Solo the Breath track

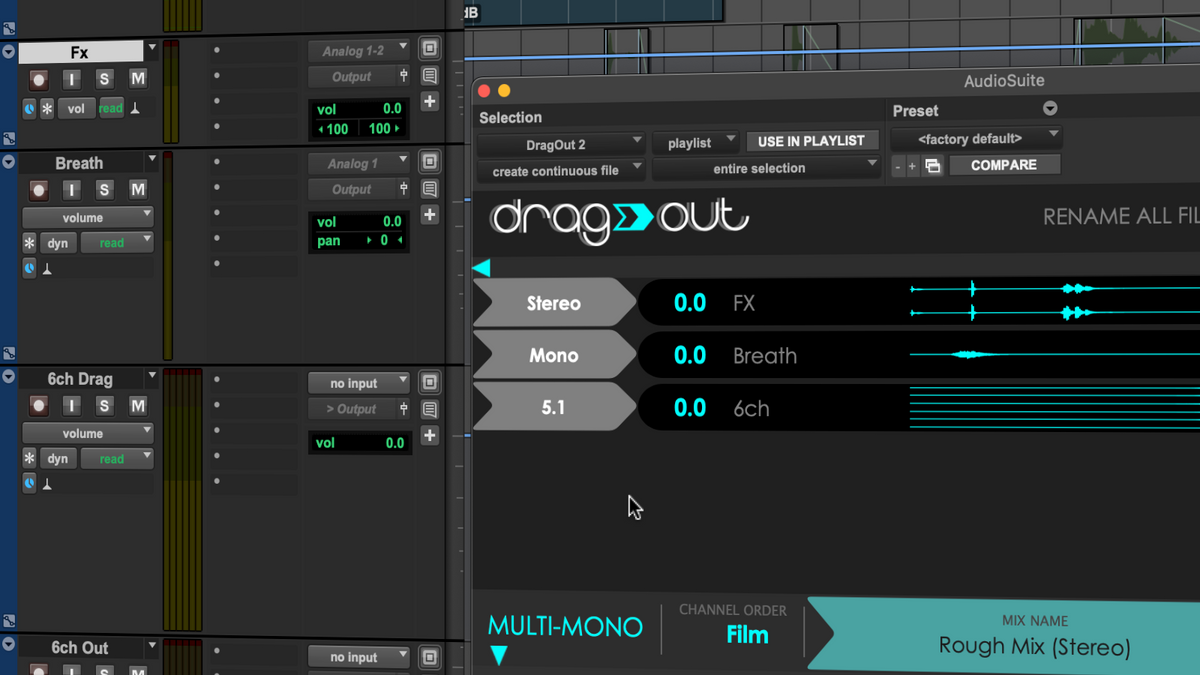[x=104, y=189]
